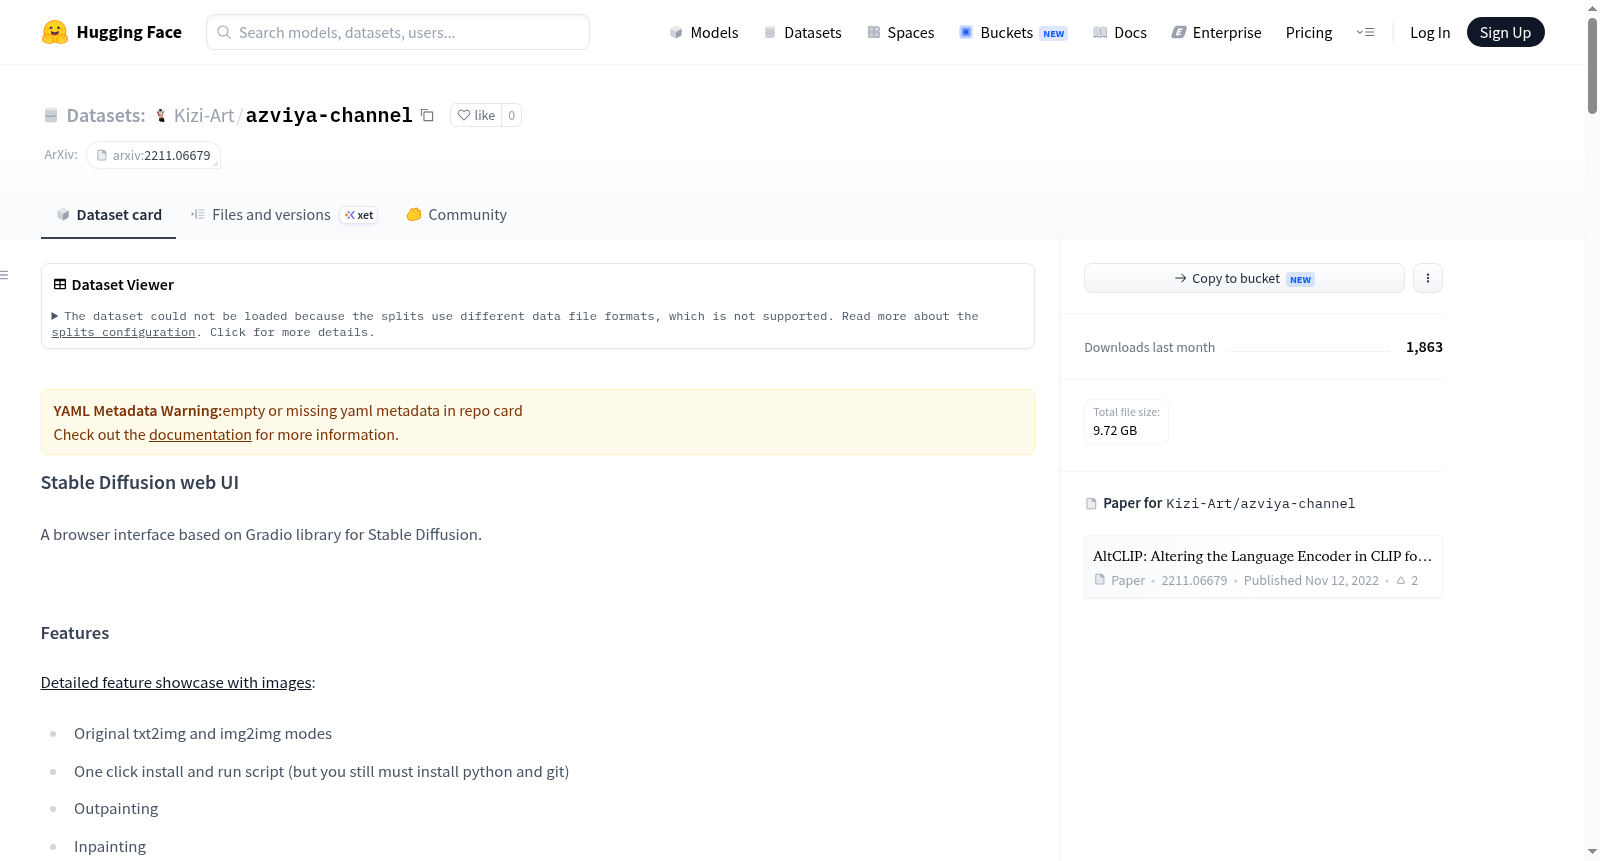Image resolution: width=1600 pixels, height=861 pixels.
Task: Click the azviya-channel dataset name
Action: 329,115
